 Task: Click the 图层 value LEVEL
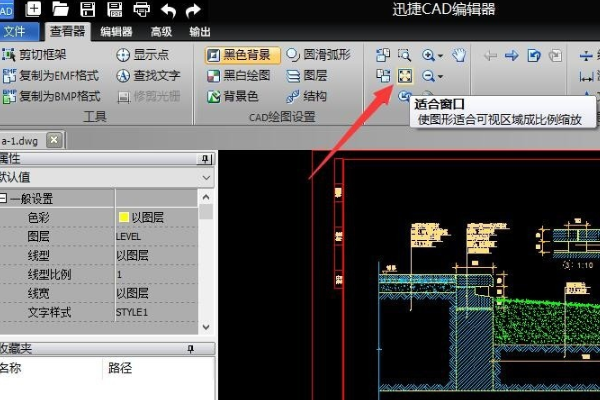[x=129, y=237]
